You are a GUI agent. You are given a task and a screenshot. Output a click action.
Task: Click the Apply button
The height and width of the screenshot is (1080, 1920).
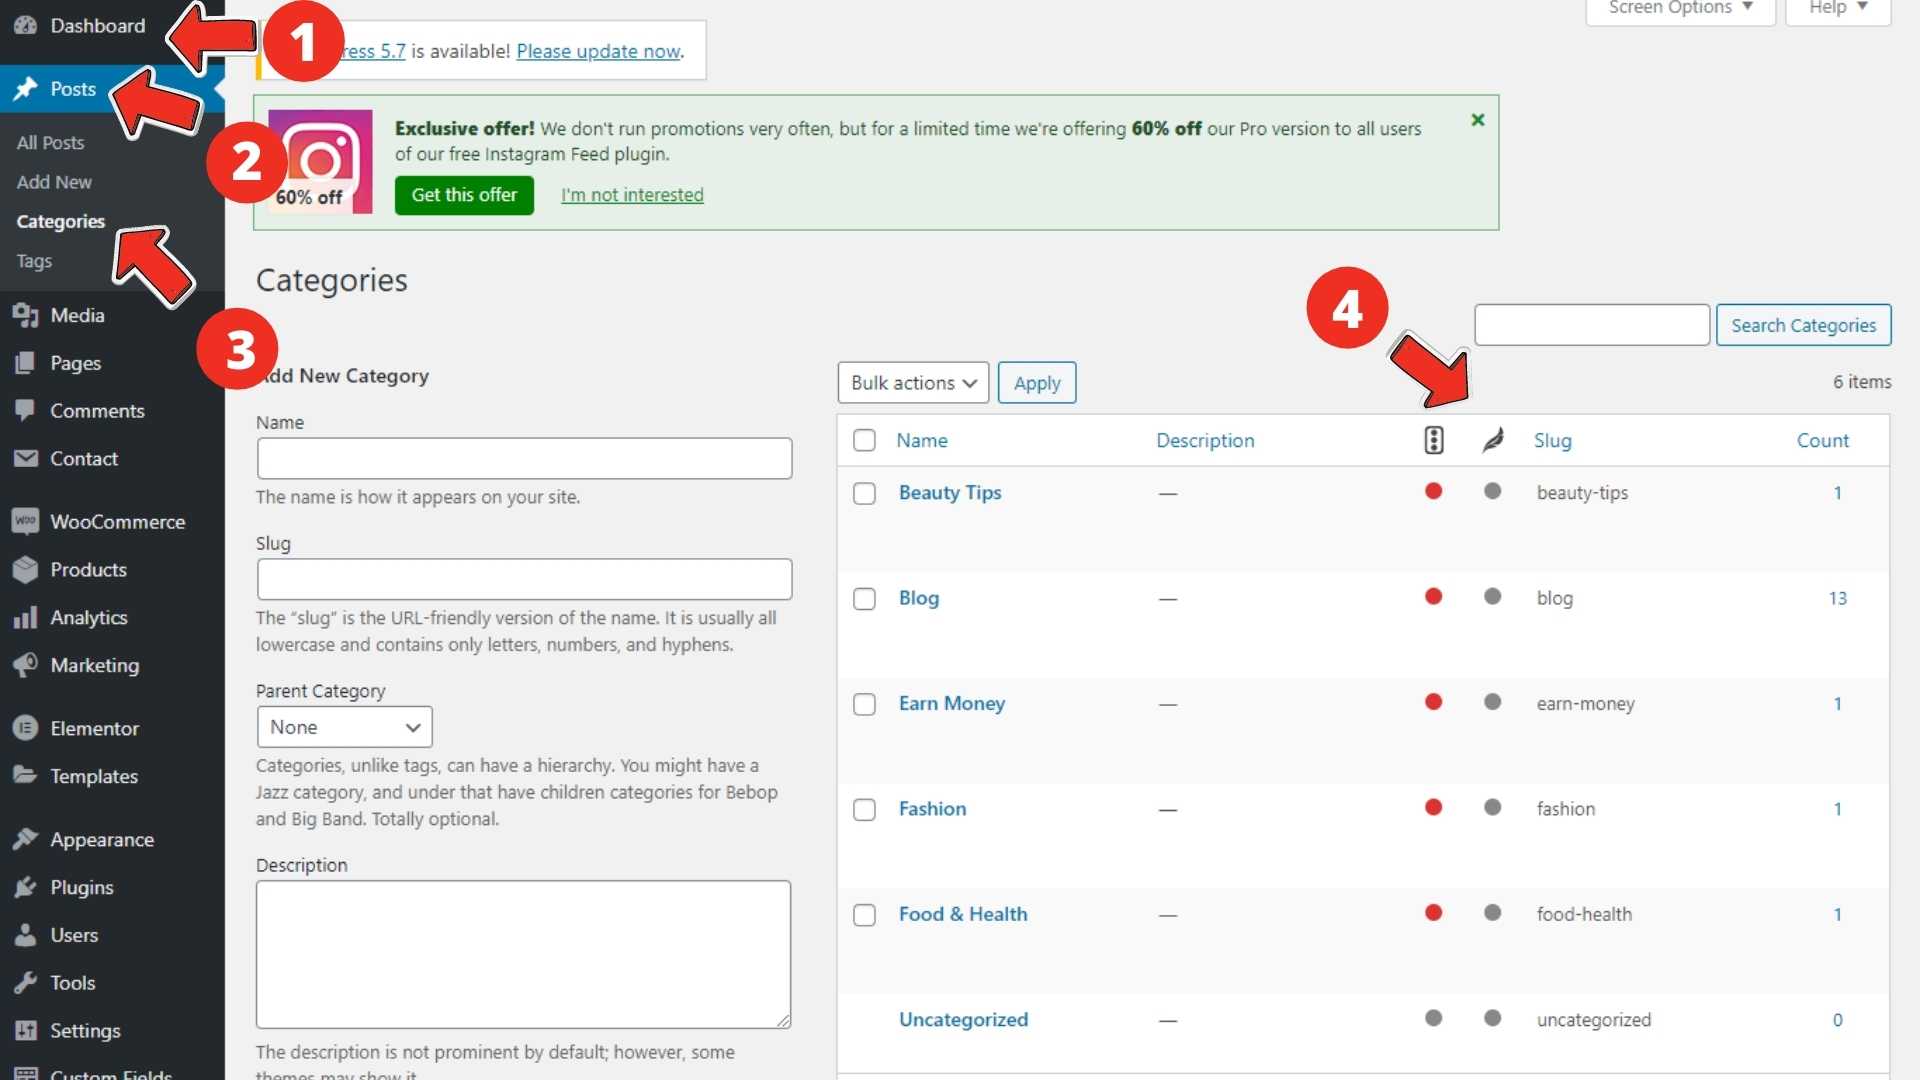(1036, 382)
